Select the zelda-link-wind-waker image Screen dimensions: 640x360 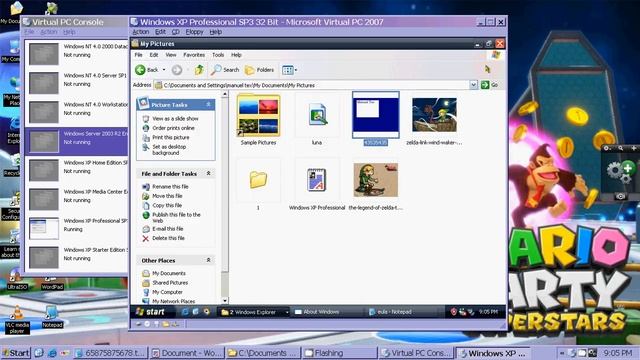tap(434, 115)
